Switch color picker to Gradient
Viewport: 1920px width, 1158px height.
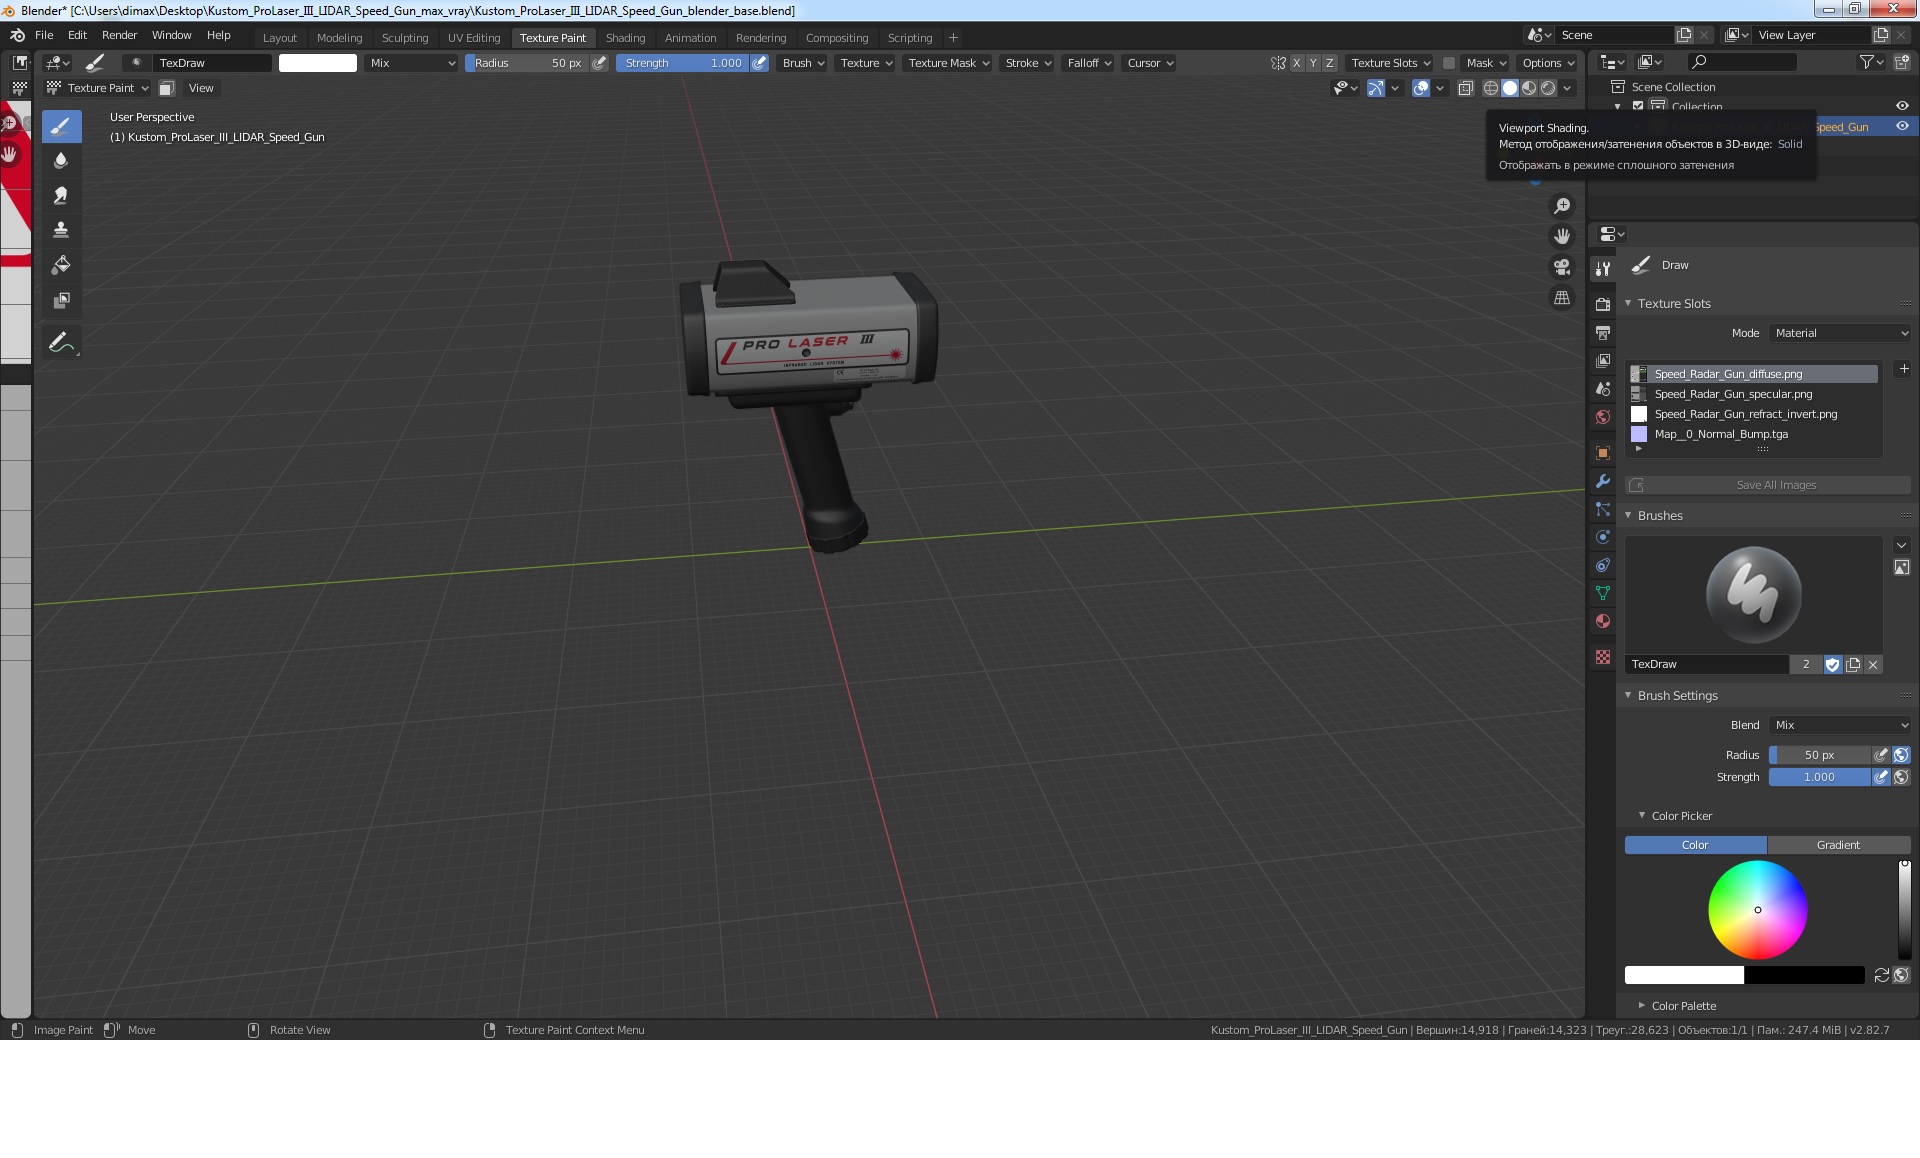1838,845
